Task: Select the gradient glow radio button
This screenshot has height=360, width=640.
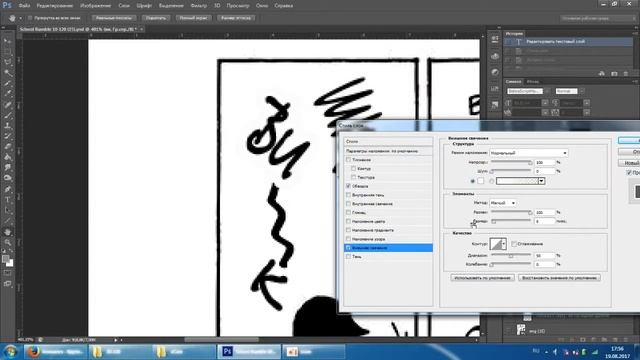Action: point(491,181)
